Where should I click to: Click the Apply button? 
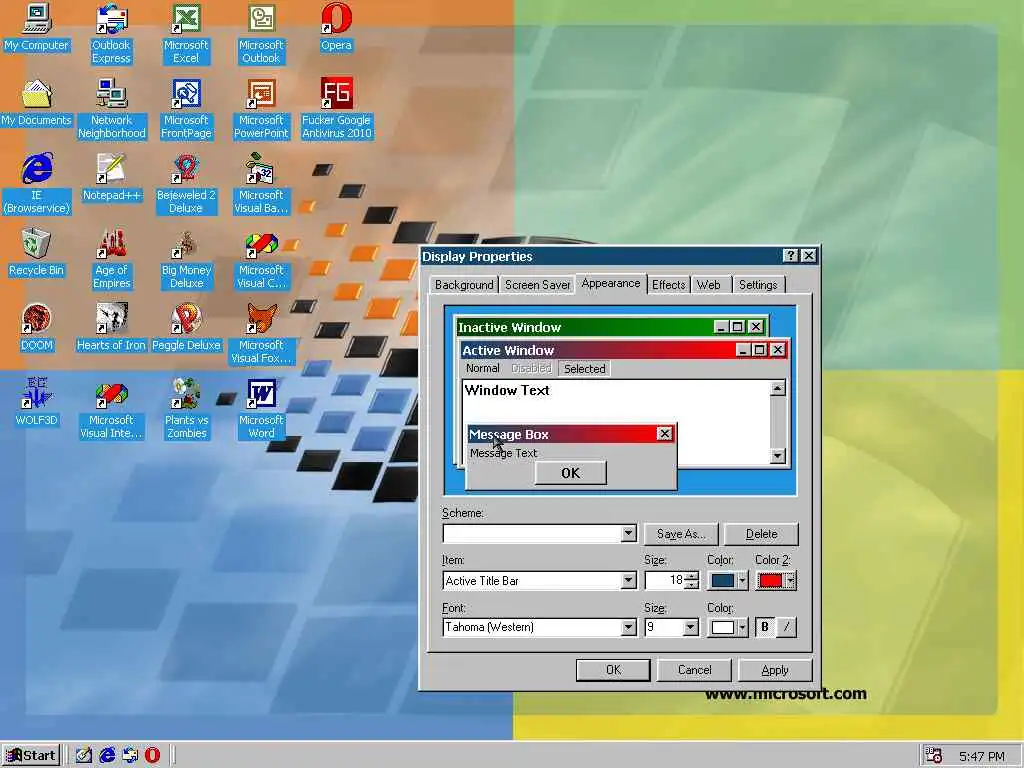click(775, 670)
